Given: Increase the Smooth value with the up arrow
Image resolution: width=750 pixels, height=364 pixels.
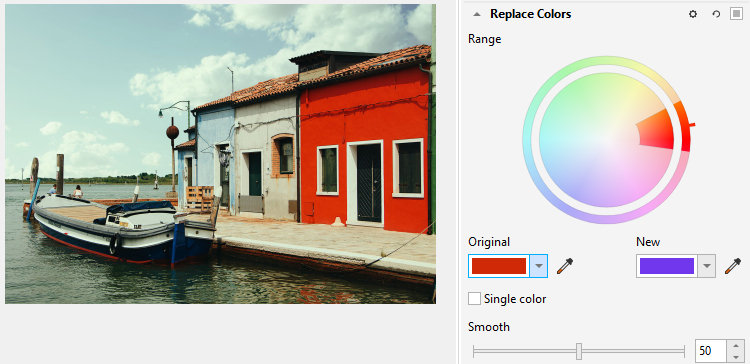Looking at the screenshot, I should (736, 345).
